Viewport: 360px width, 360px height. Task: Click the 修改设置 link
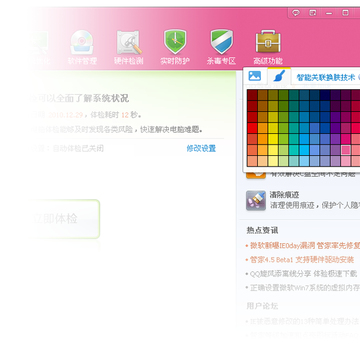coord(201,148)
